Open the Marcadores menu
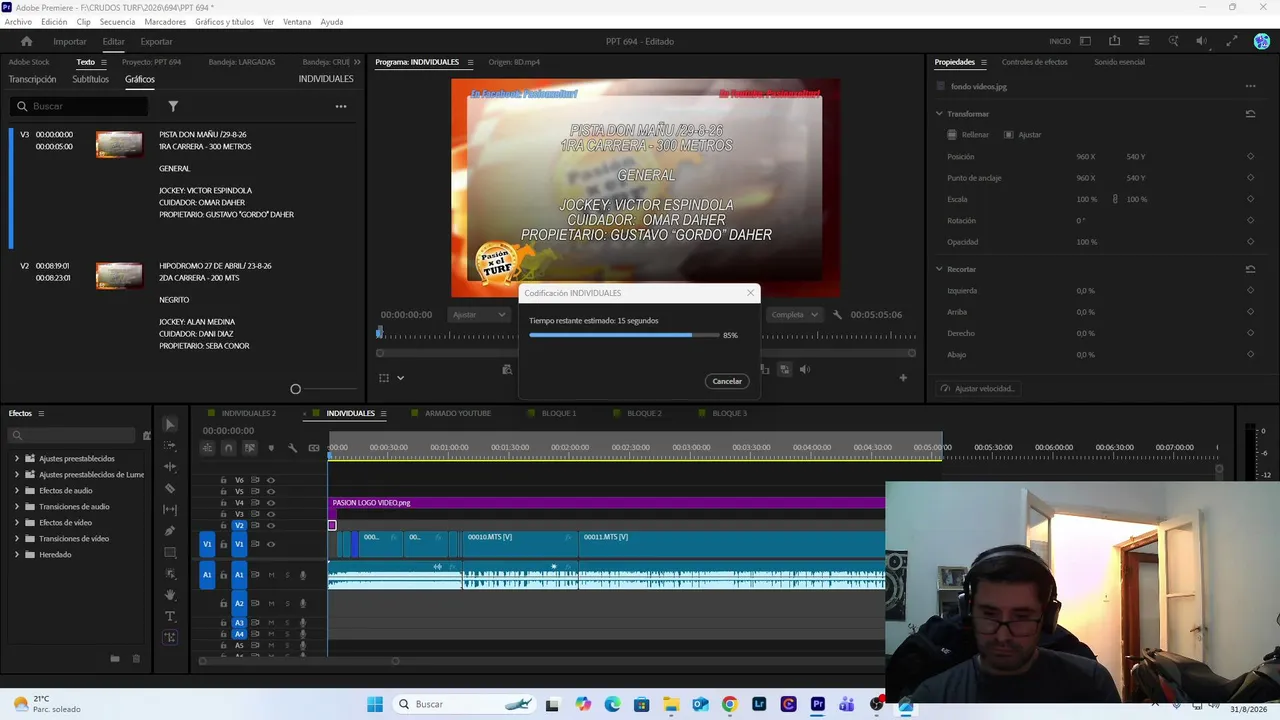 click(x=165, y=22)
